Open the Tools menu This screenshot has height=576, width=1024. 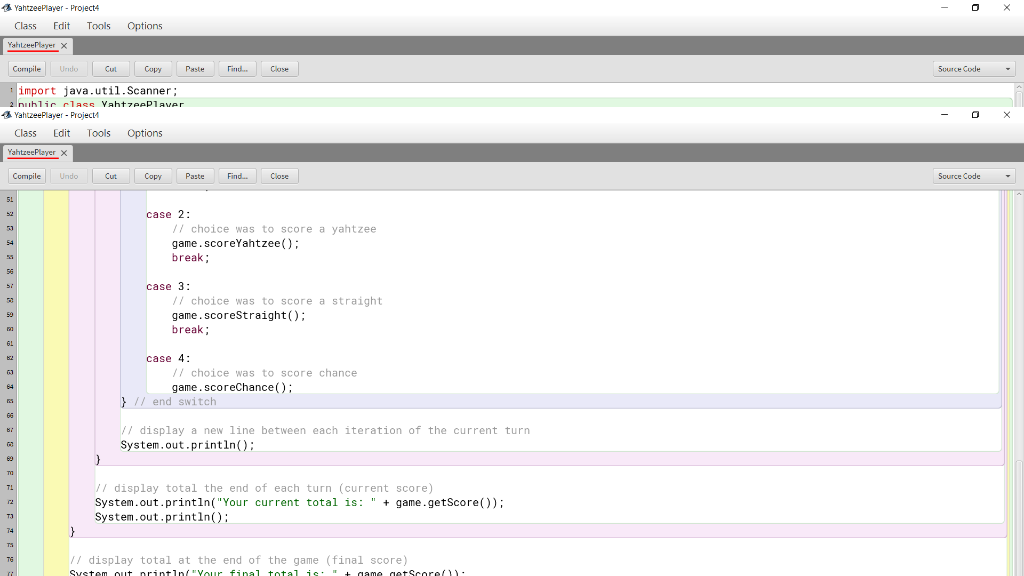point(98,133)
